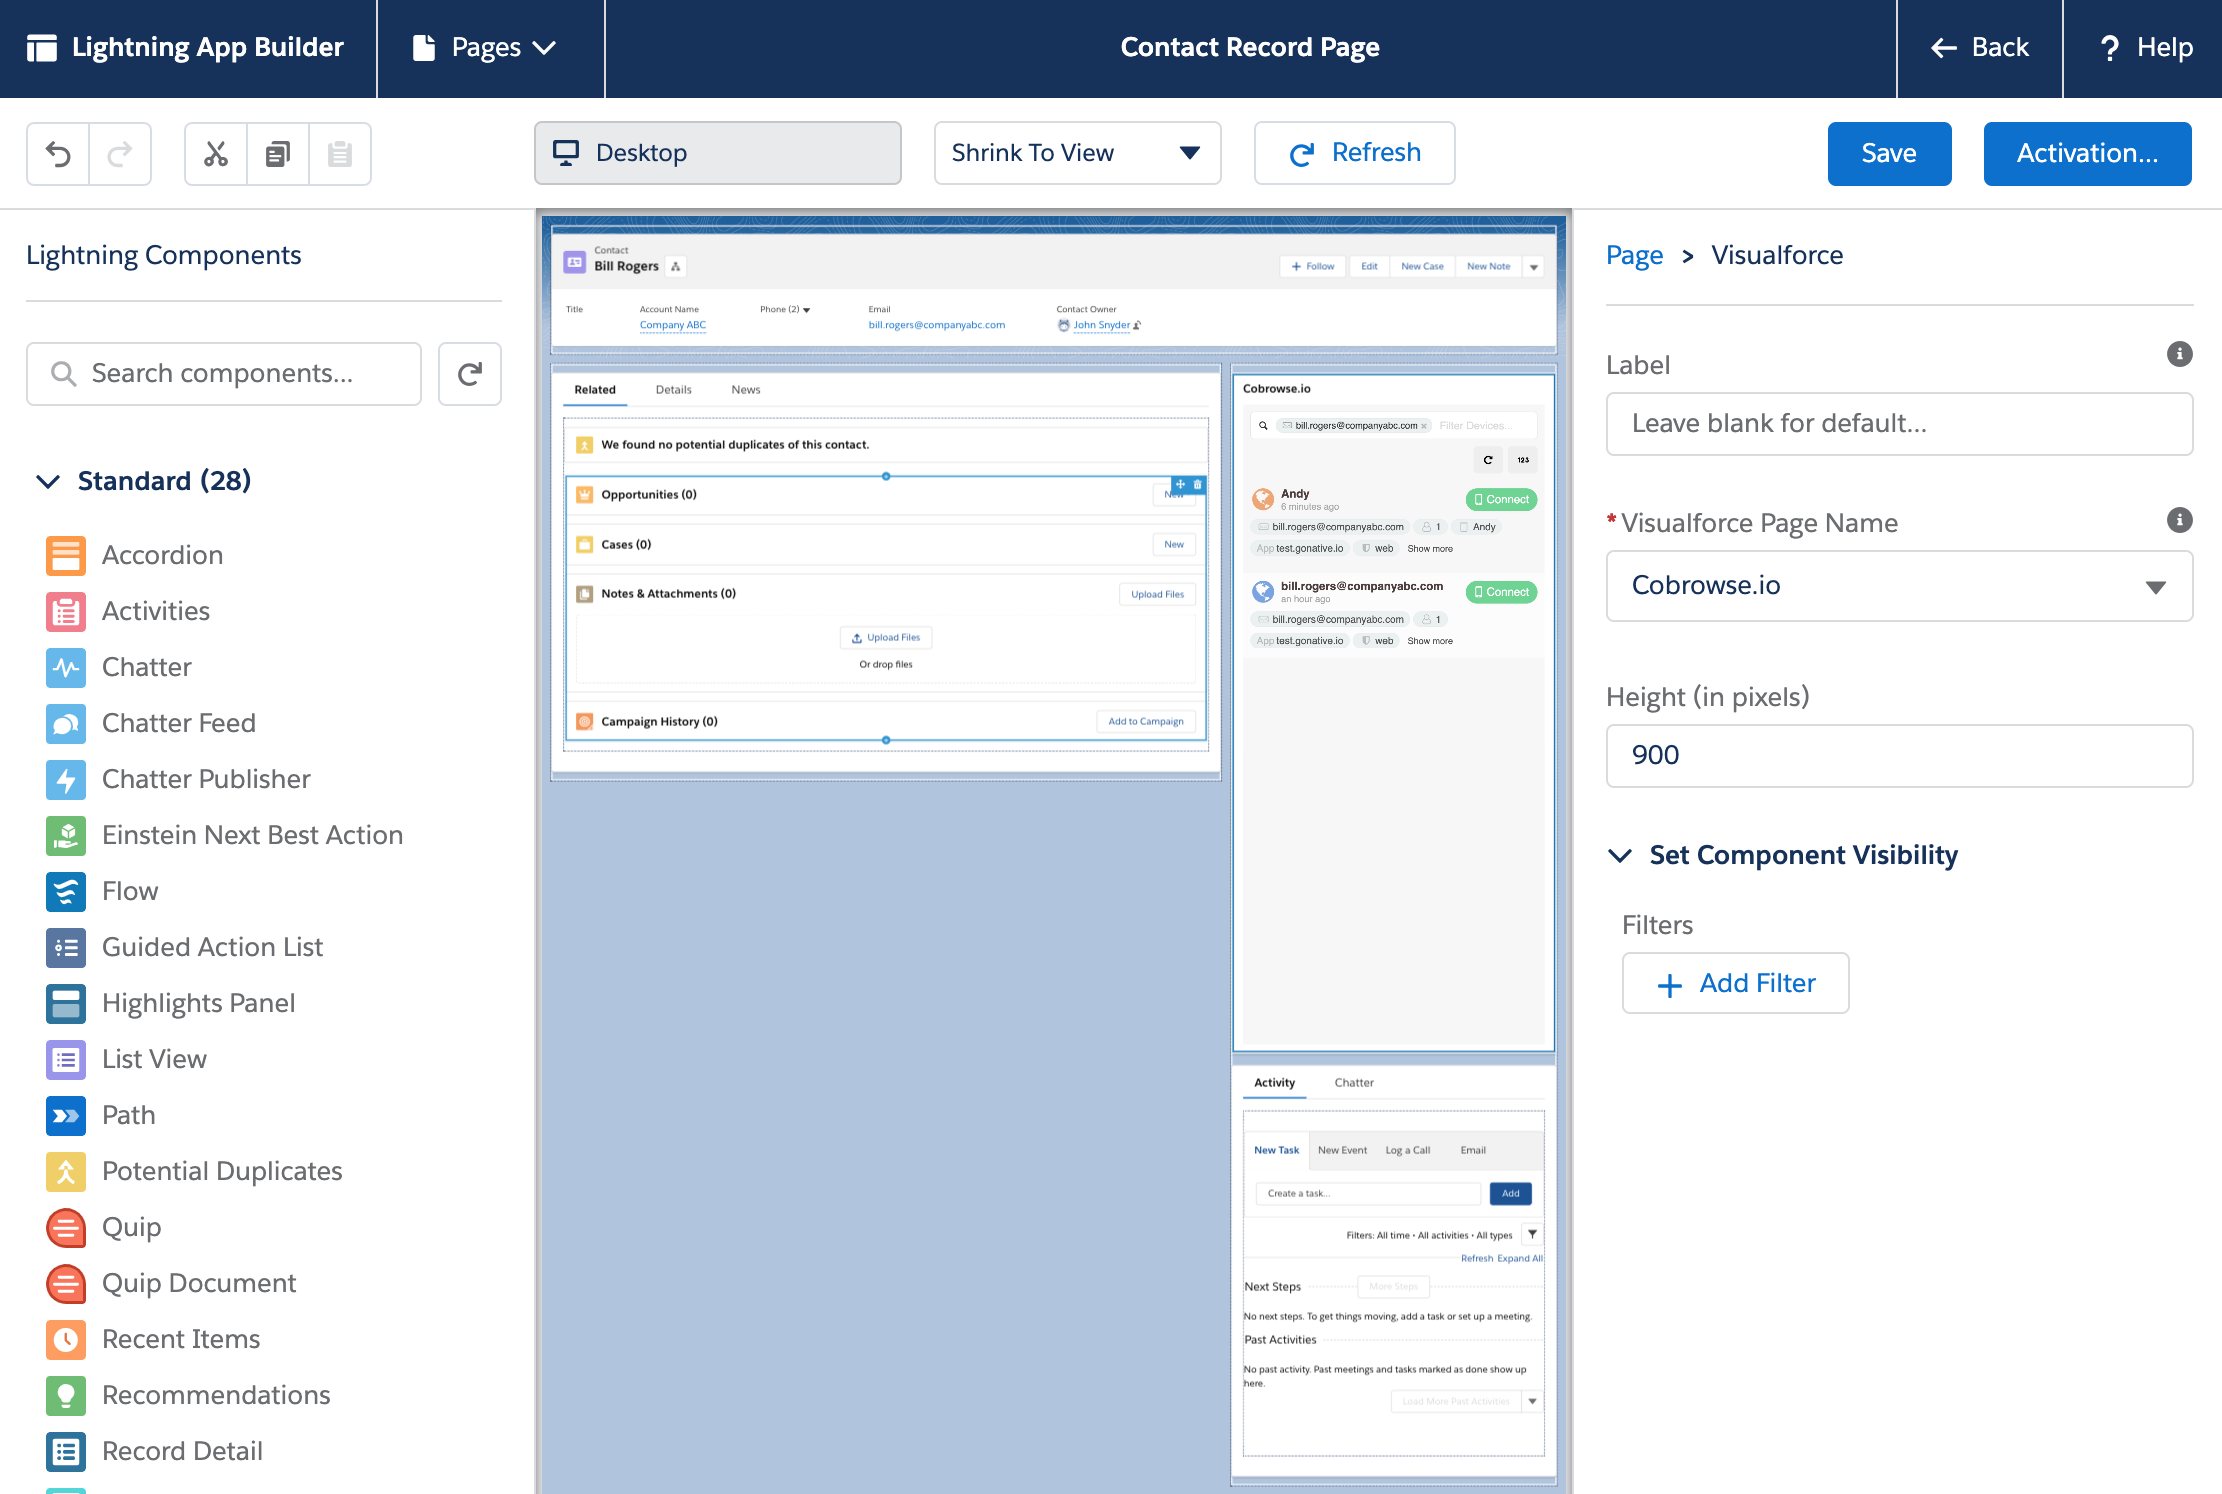Image resolution: width=2222 pixels, height=1494 pixels.
Task: Switch to the Chatter tab in preview
Action: coord(1354,1083)
